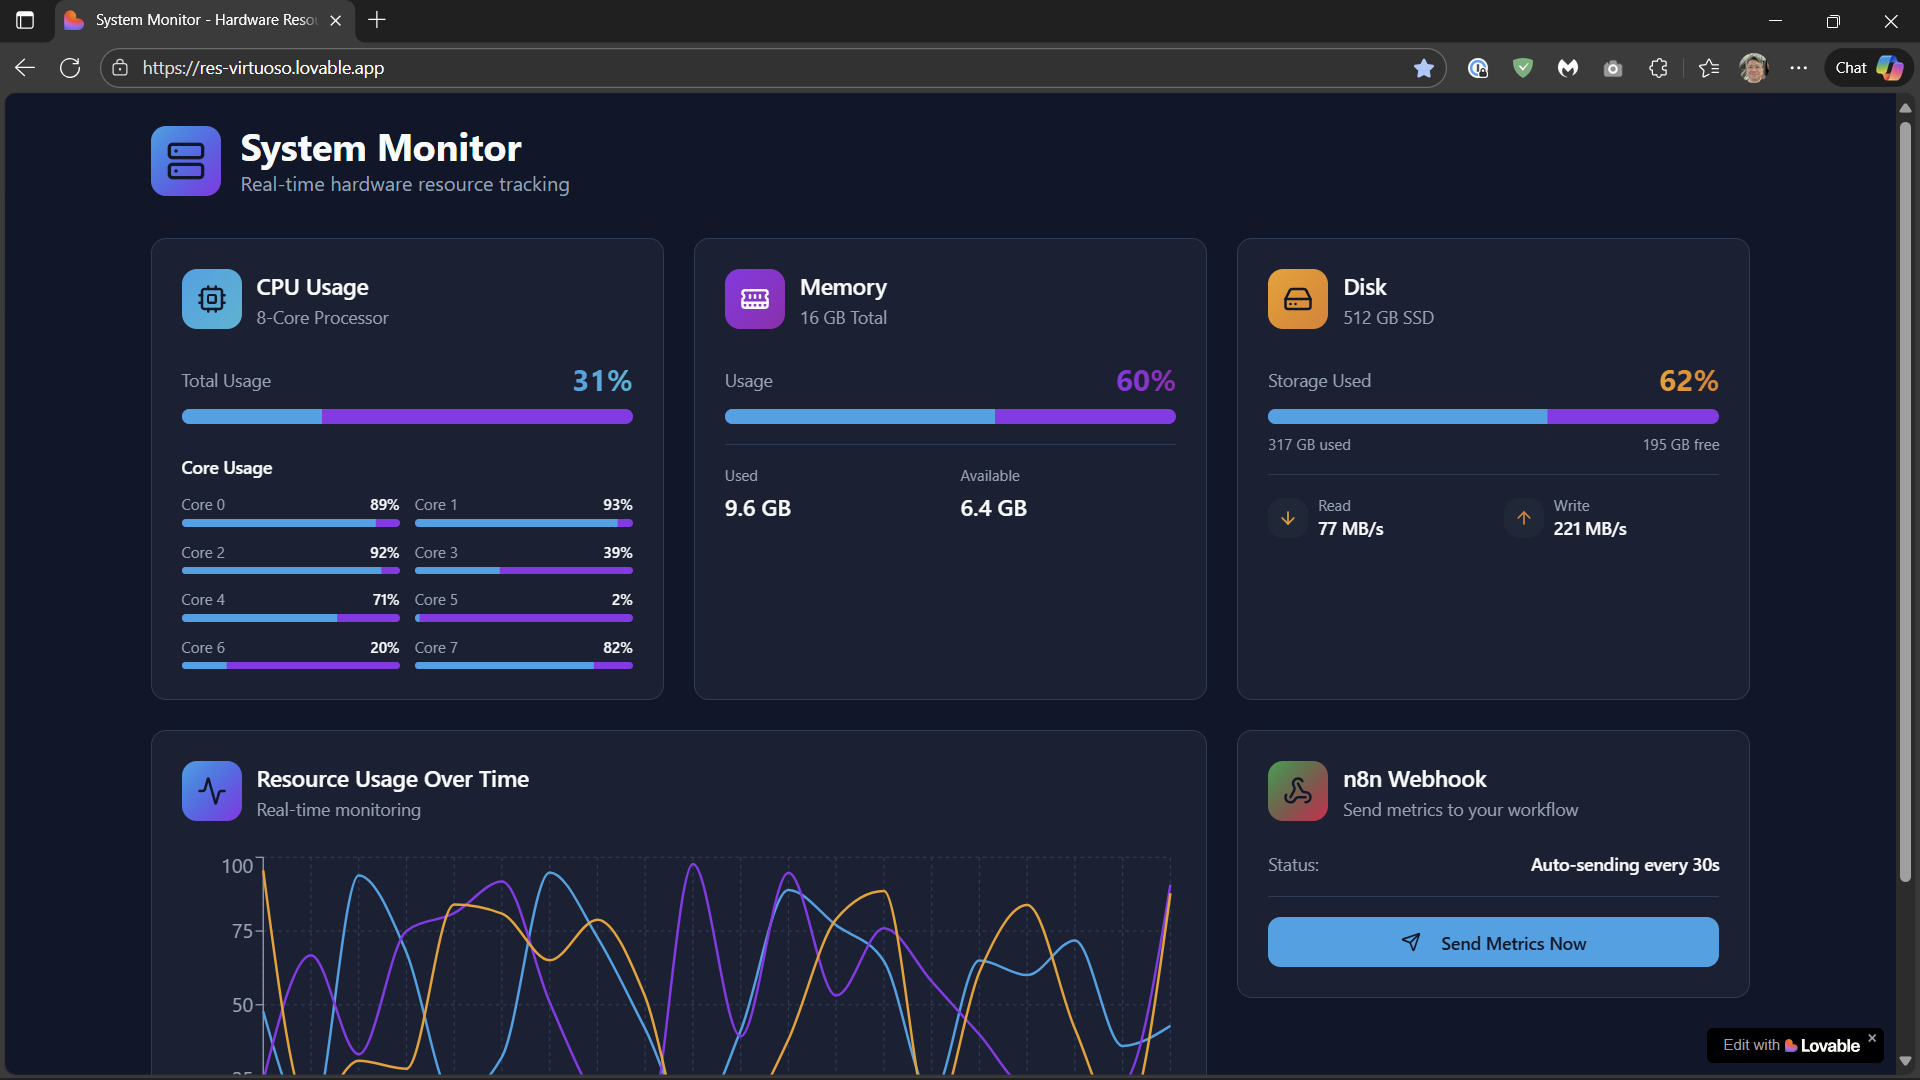Click the Total Usage CPU progress bar
Image resolution: width=1920 pixels, height=1080 pixels.
click(x=407, y=417)
